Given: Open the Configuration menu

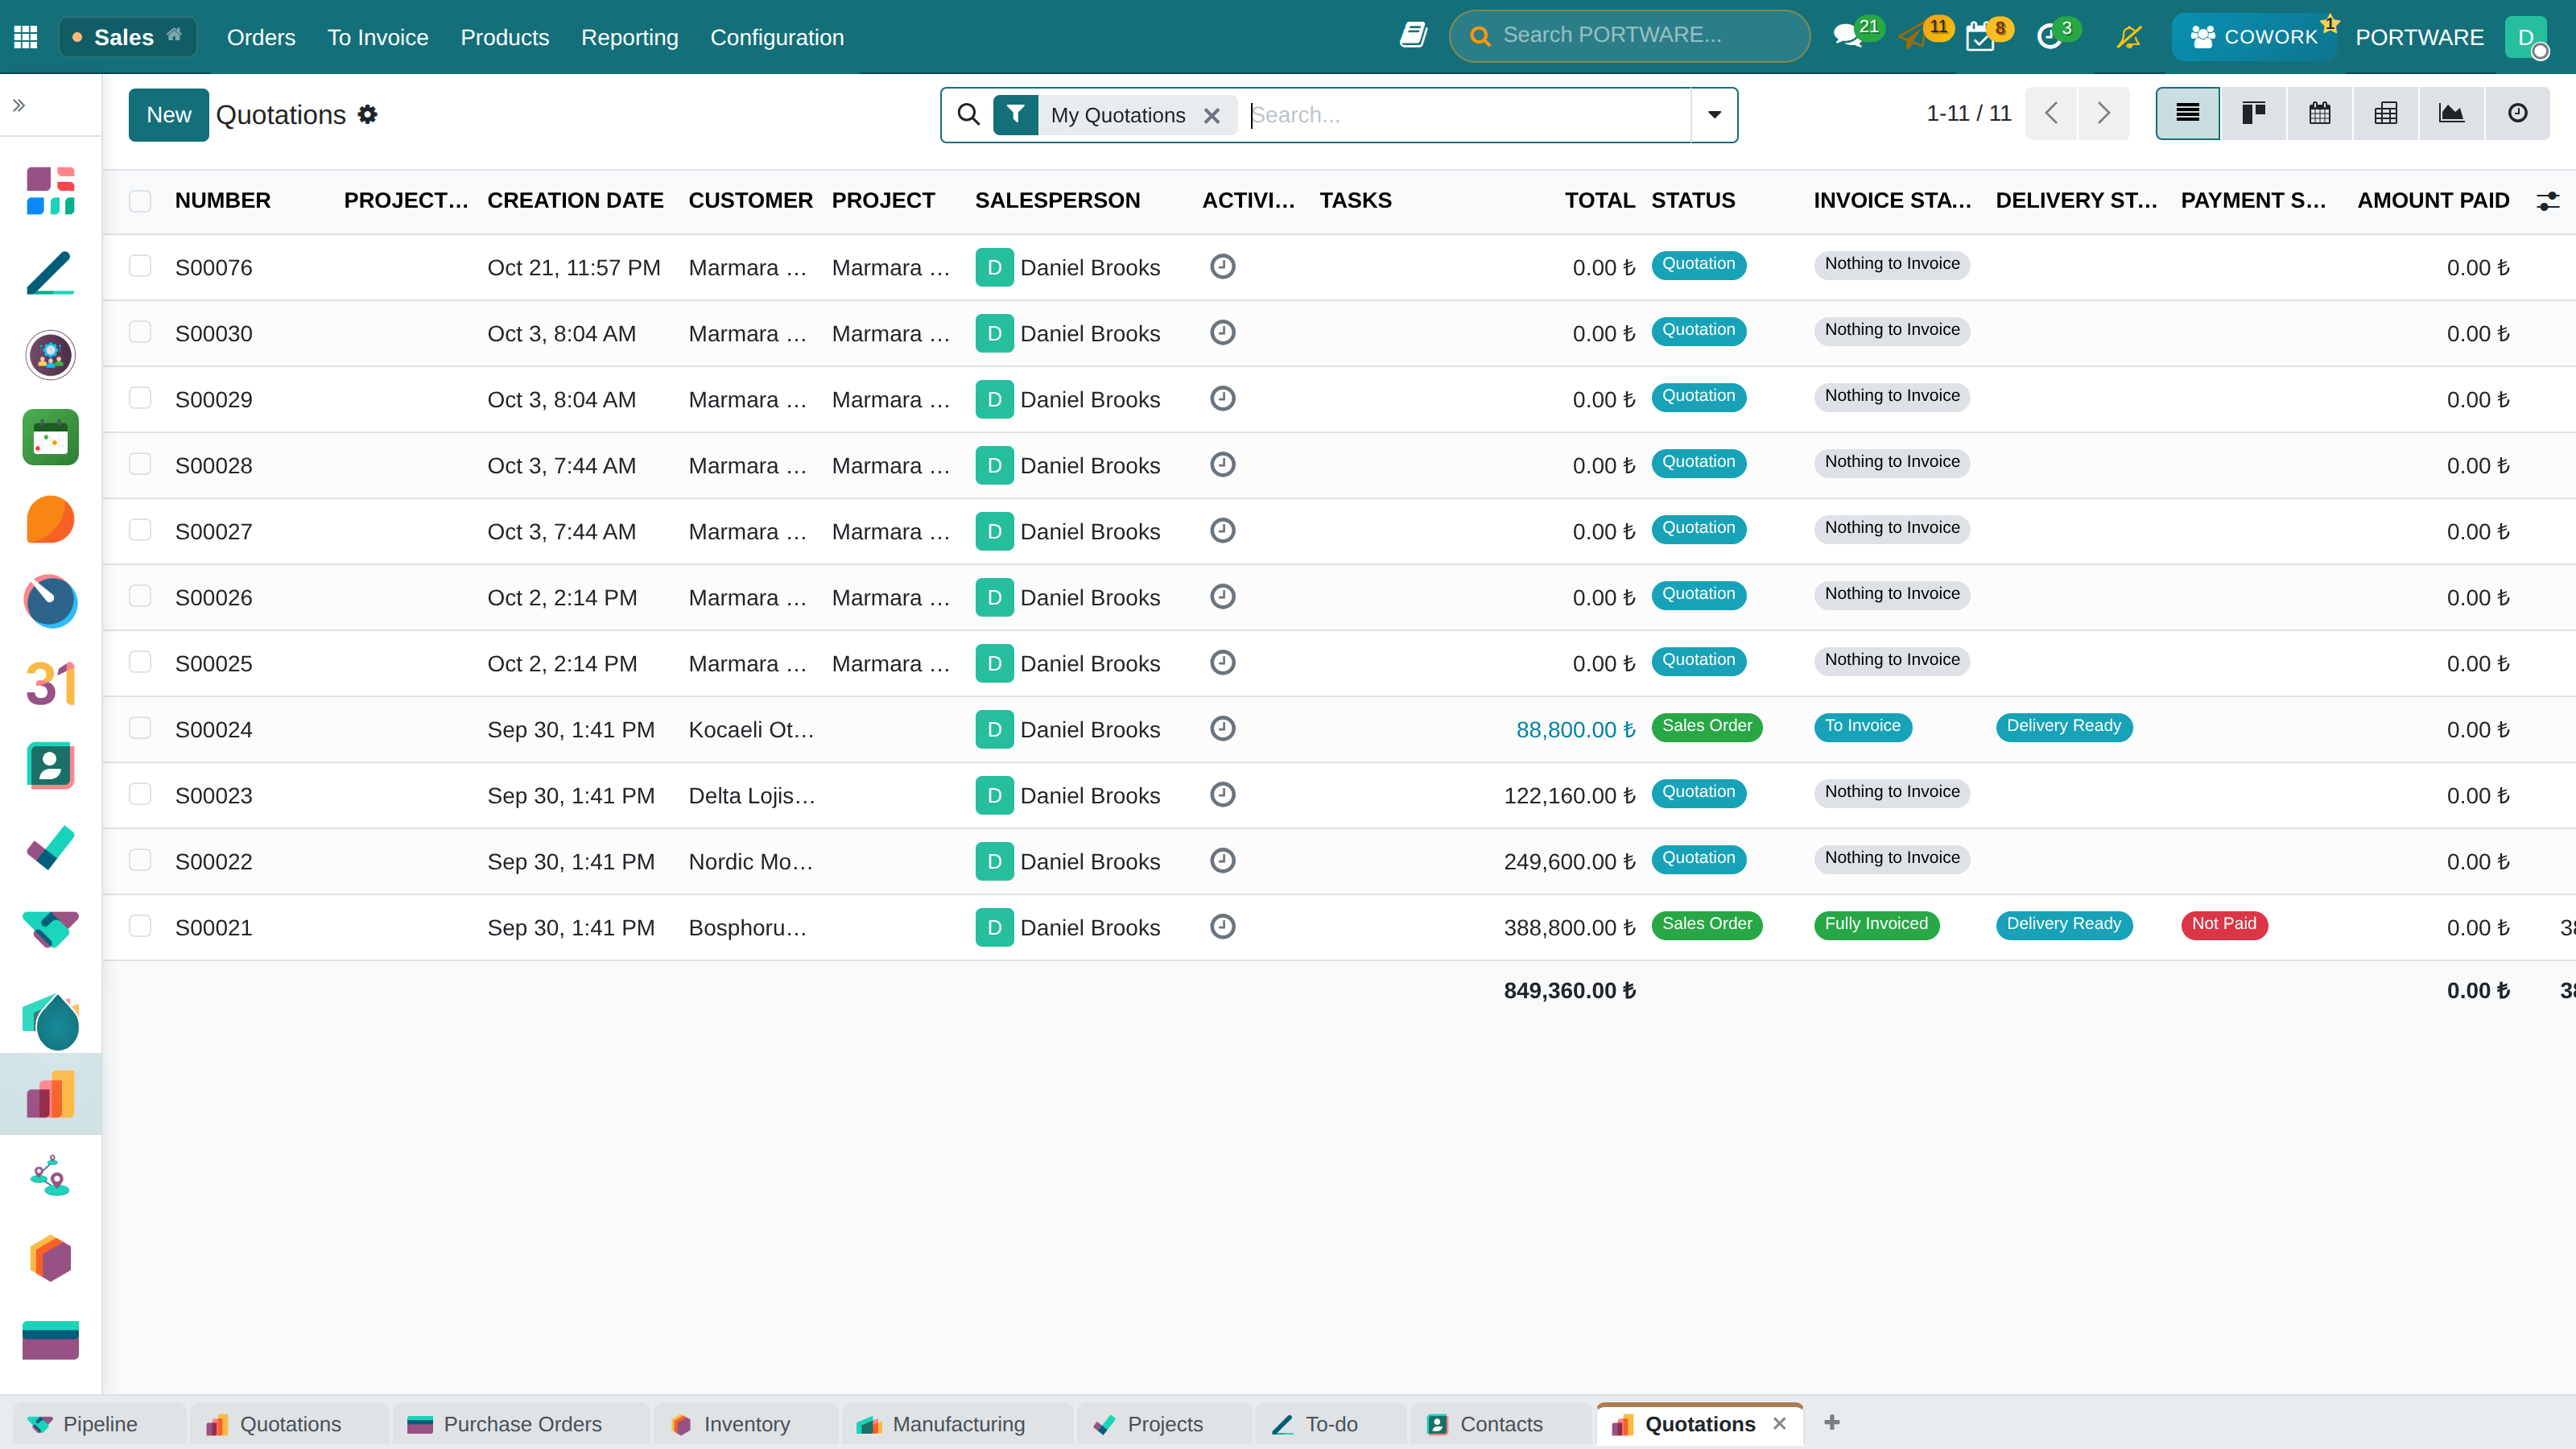Looking at the screenshot, I should click(777, 37).
